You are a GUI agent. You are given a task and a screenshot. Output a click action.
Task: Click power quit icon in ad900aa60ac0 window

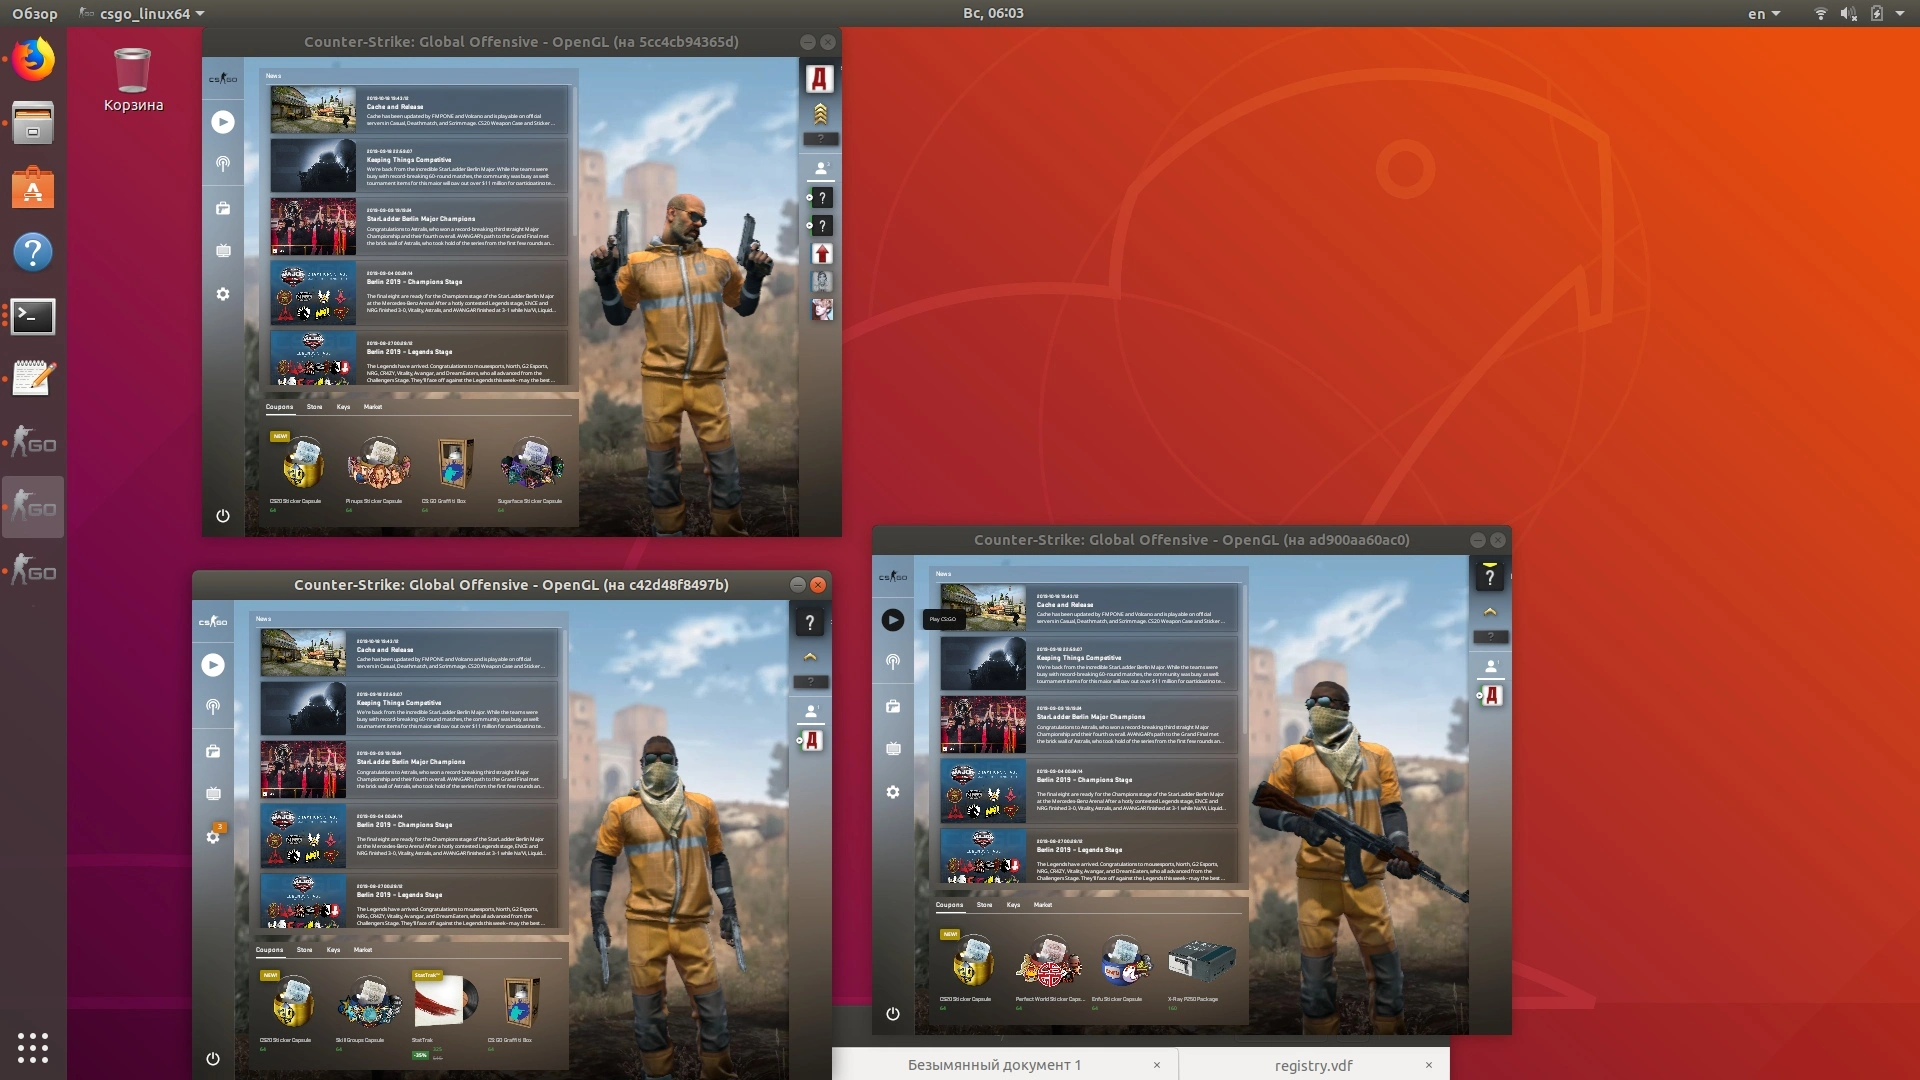coord(893,1014)
